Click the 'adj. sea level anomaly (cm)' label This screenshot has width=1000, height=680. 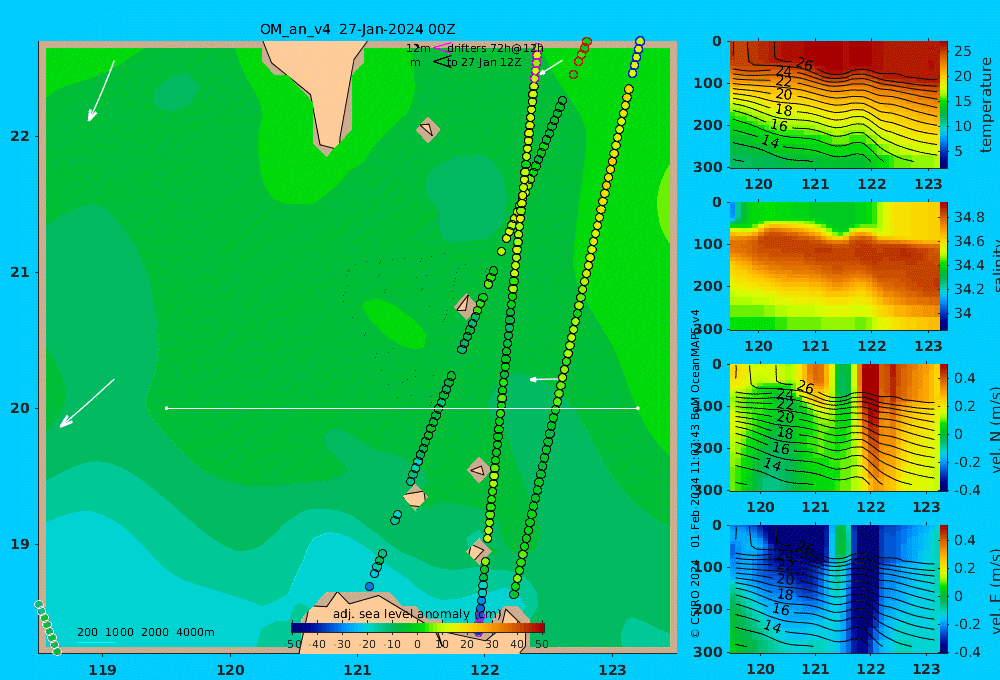point(417,614)
